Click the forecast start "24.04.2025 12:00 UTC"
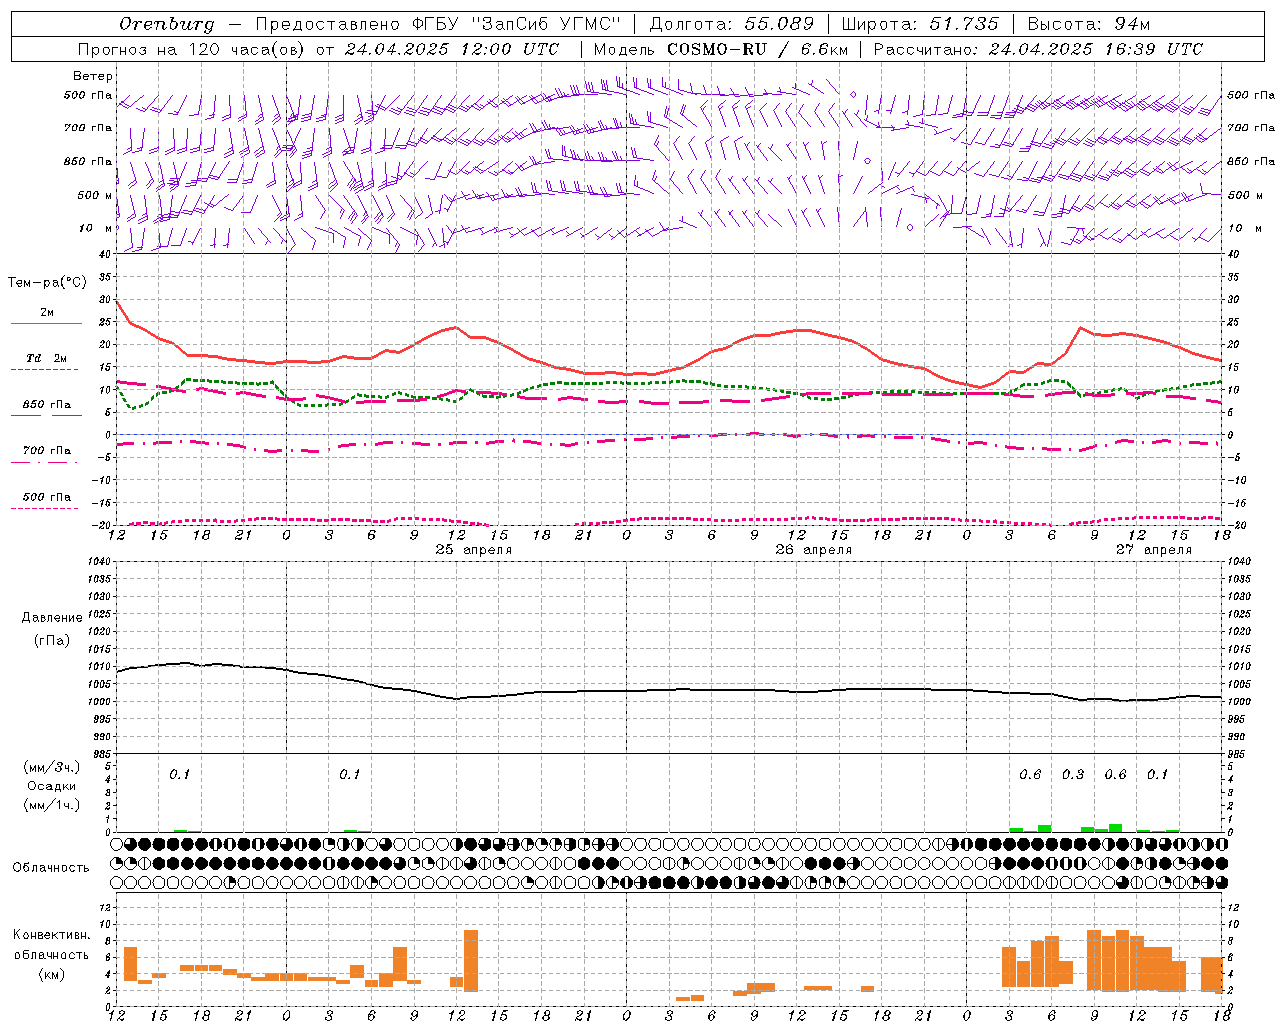 (452, 49)
